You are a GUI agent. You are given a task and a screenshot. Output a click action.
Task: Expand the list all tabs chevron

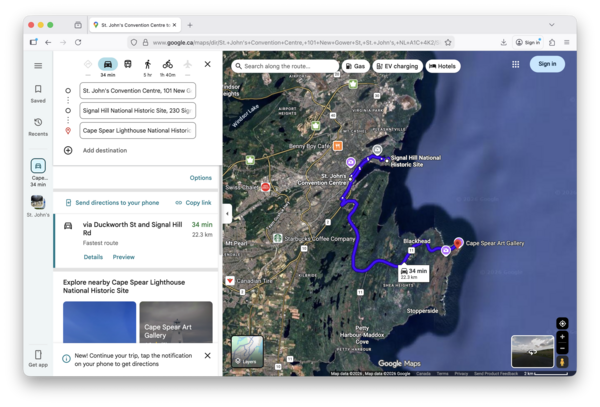click(x=551, y=25)
